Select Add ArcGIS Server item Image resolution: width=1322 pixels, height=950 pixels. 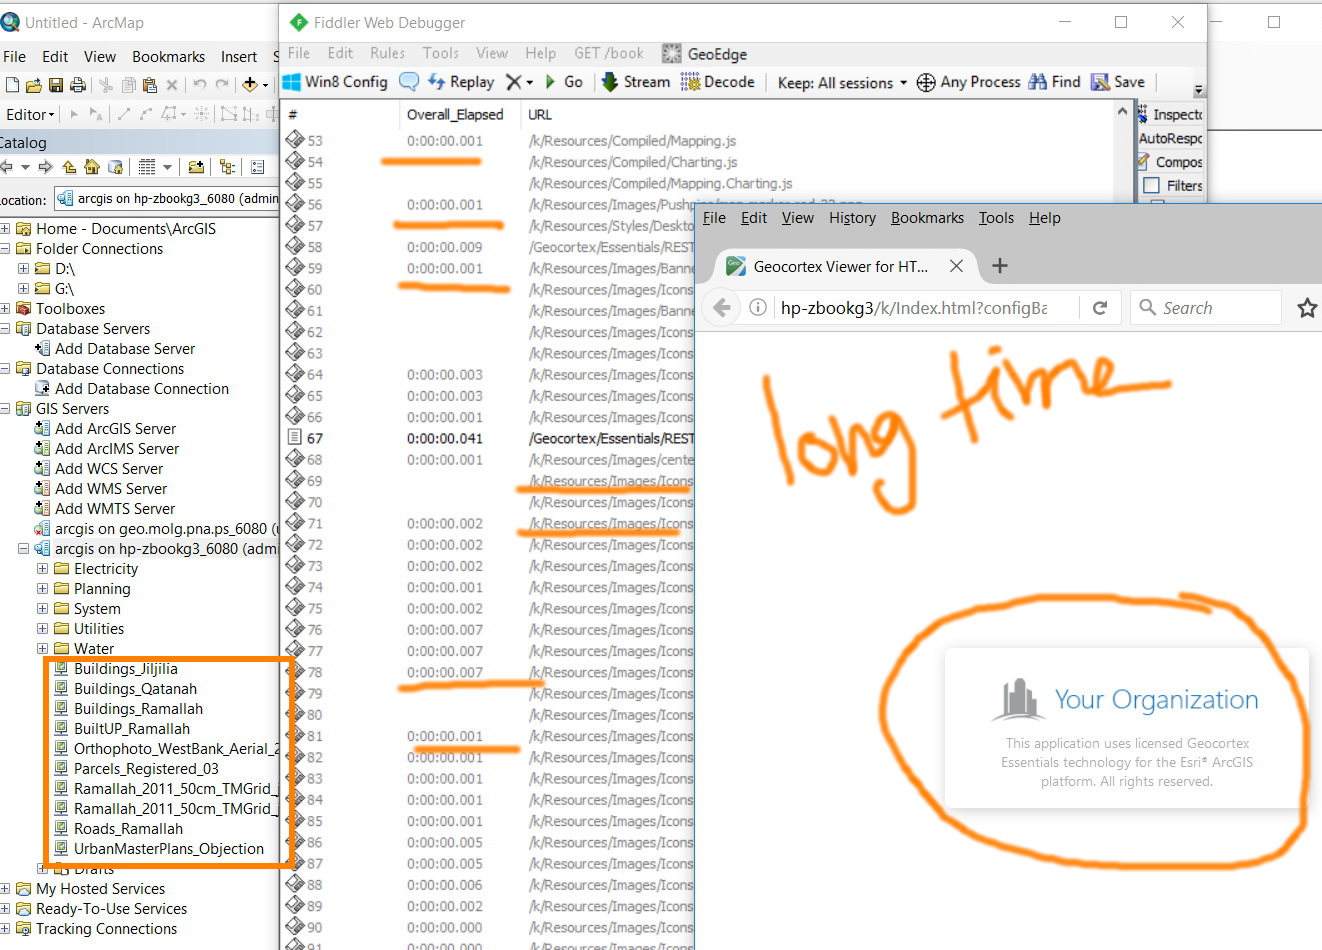click(x=115, y=429)
